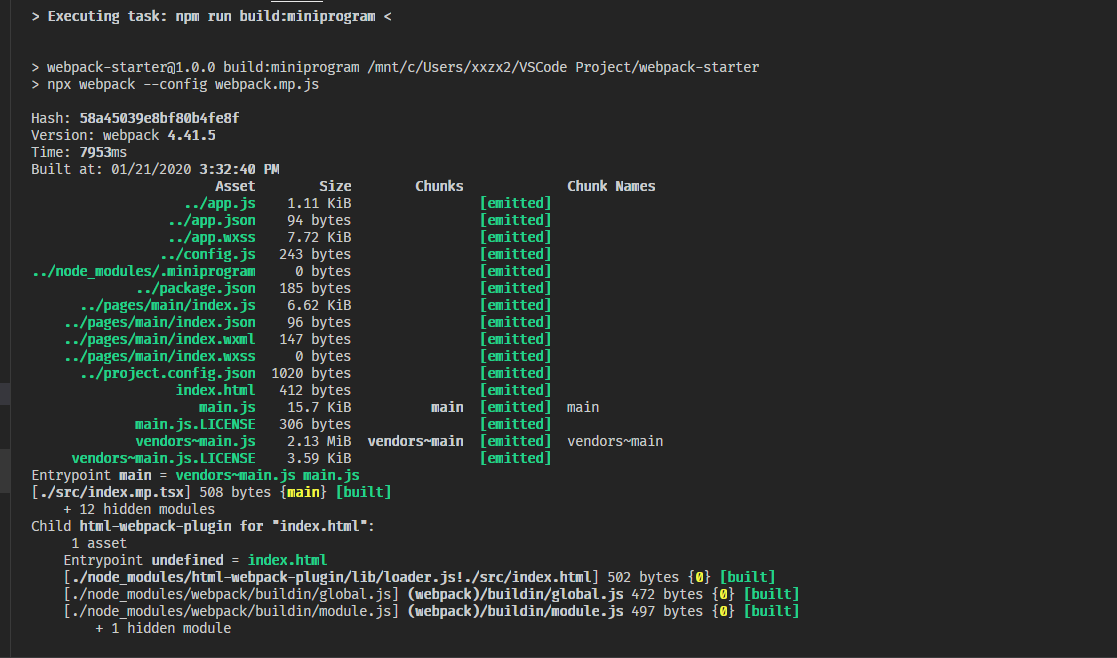The height and width of the screenshot is (658, 1117).
Task: Click the asset name ../app.js
Action: pyautogui.click(x=219, y=204)
